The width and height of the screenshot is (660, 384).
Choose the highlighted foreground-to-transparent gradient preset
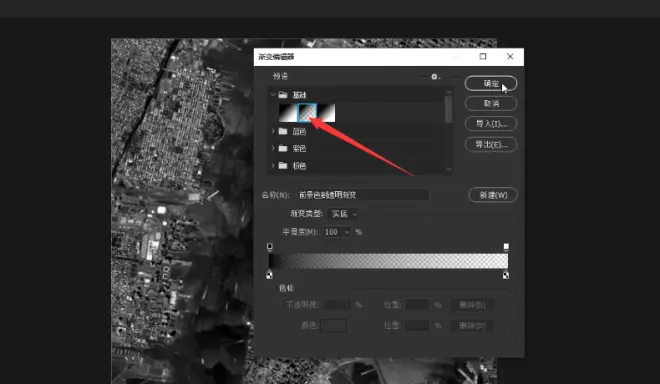(307, 112)
